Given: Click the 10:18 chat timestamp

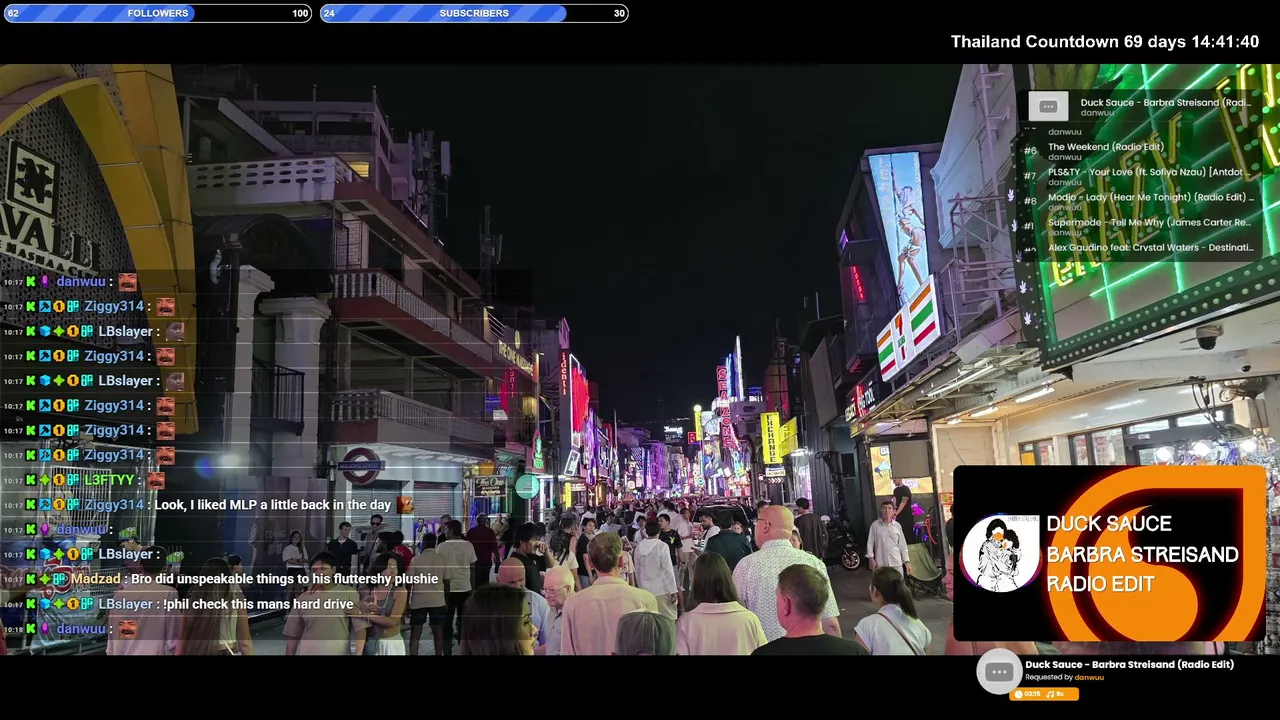Looking at the screenshot, I should (12, 630).
